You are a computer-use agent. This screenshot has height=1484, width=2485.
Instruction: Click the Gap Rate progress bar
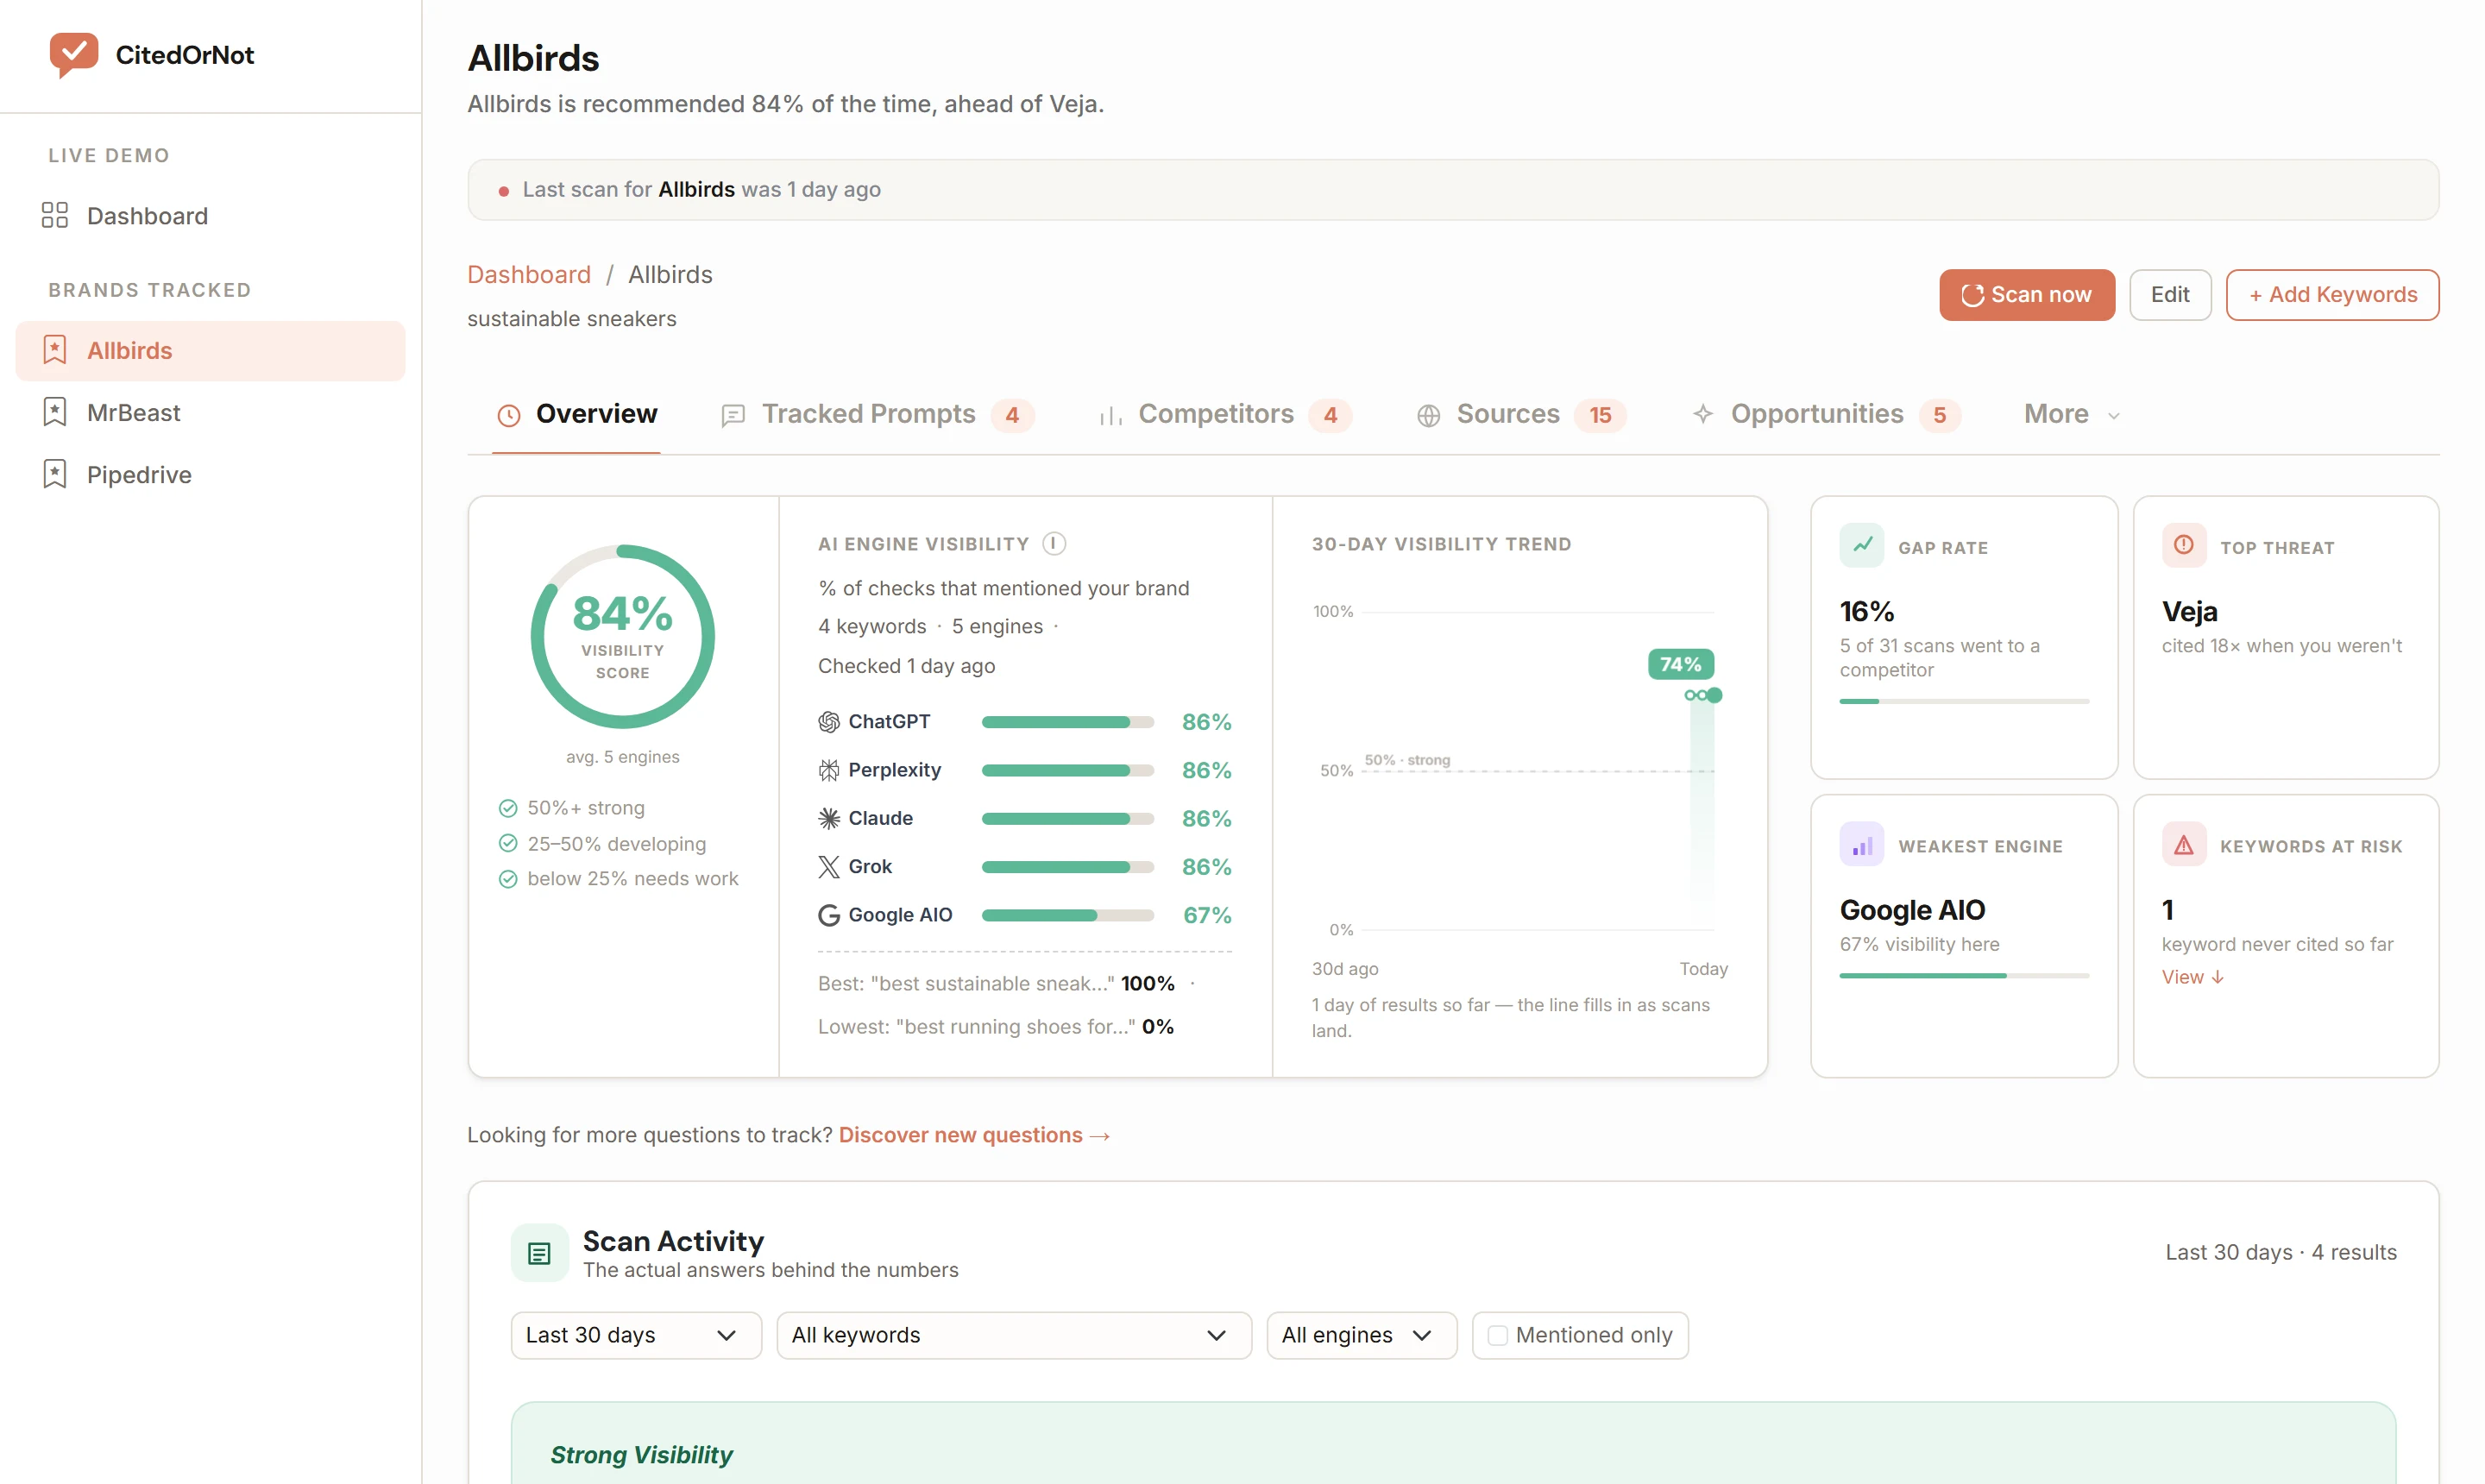[x=1964, y=701]
